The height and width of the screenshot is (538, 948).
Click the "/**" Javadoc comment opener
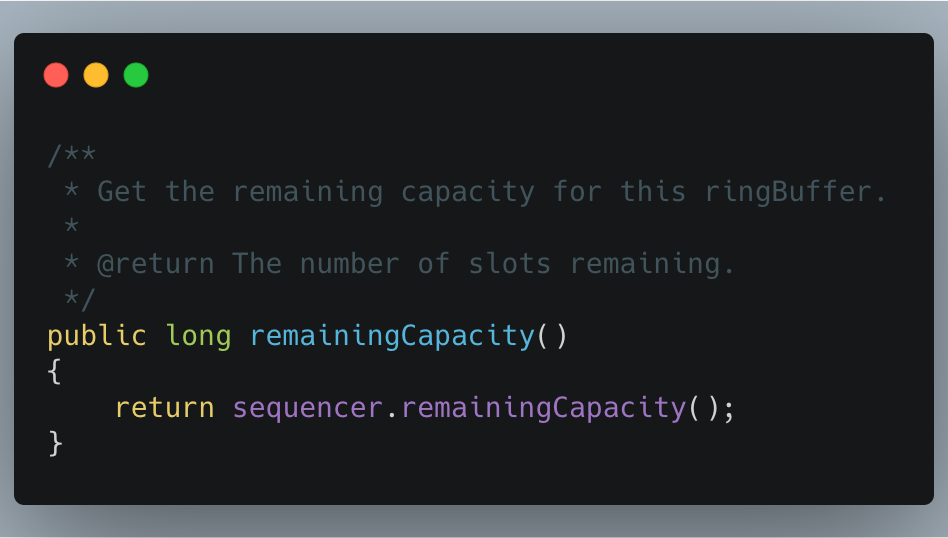click(72, 155)
